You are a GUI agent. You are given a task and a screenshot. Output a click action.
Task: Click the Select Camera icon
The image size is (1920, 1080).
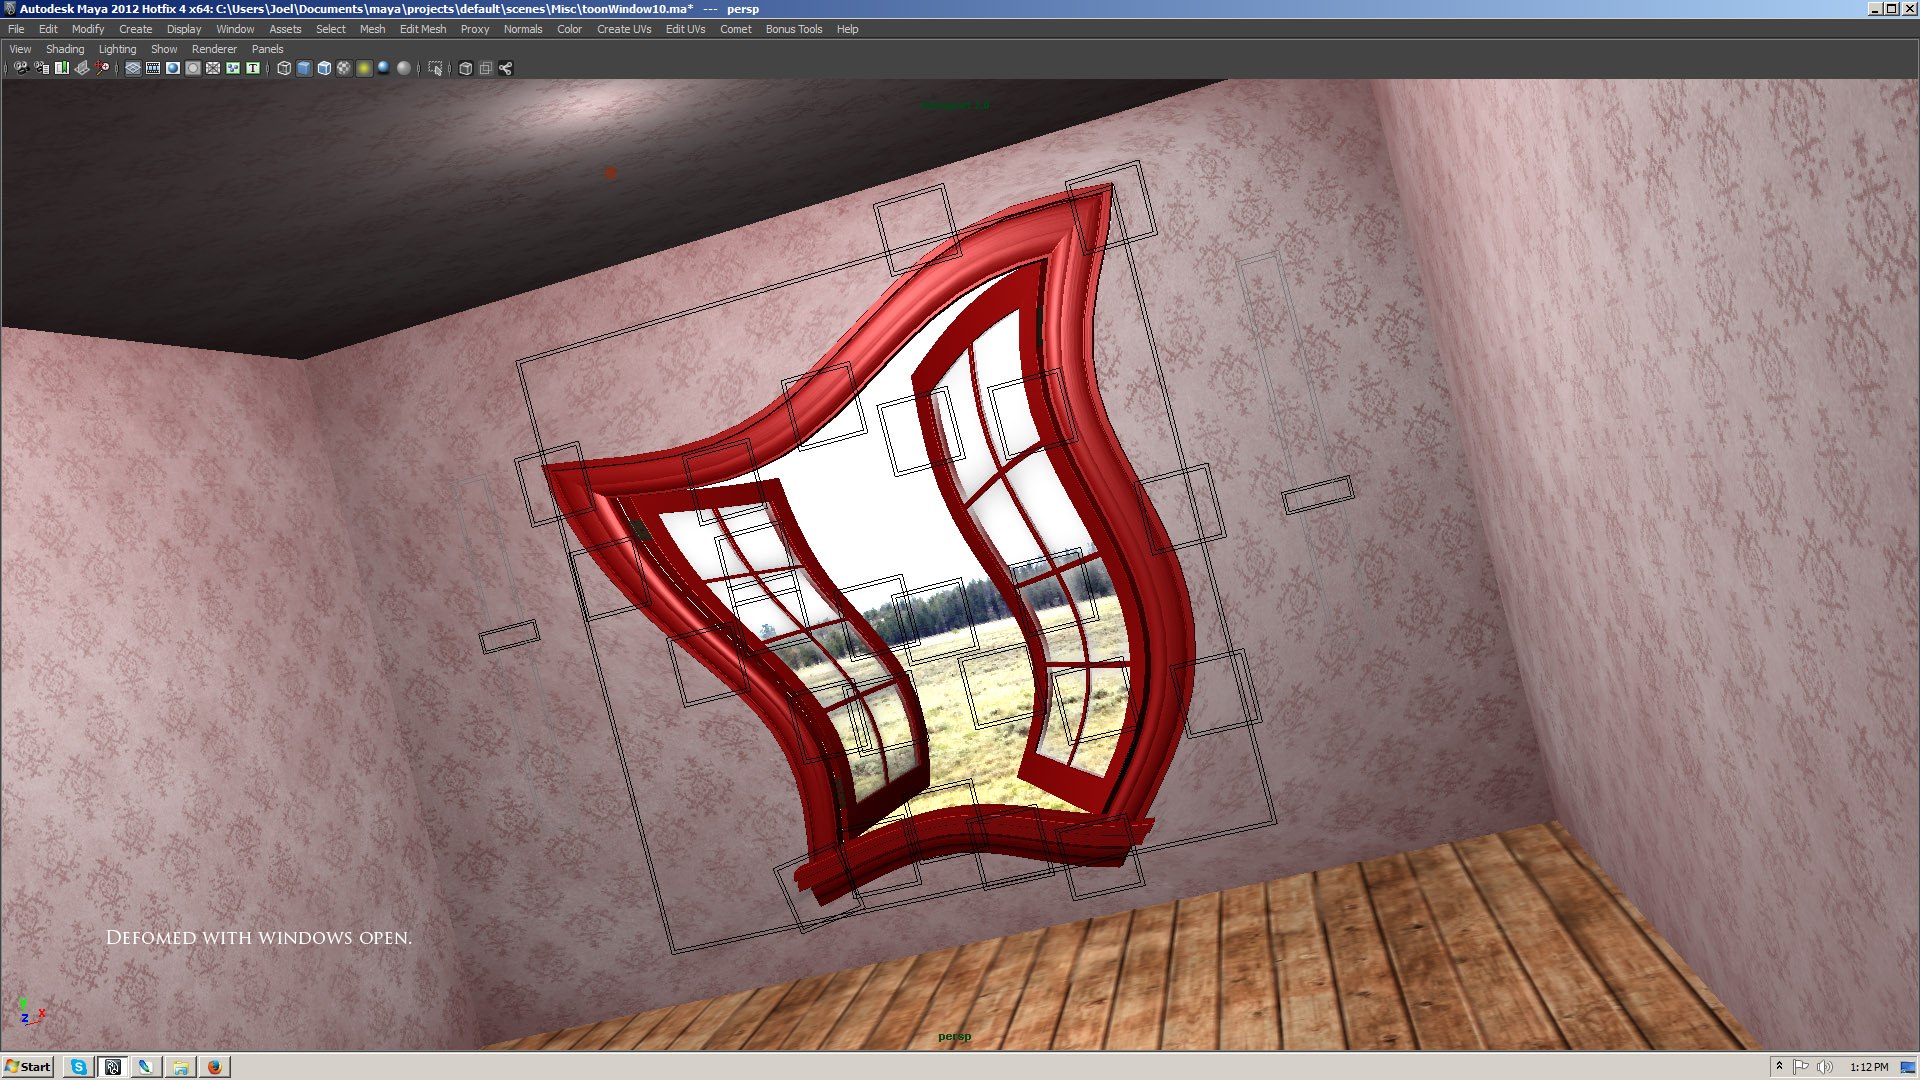point(21,68)
